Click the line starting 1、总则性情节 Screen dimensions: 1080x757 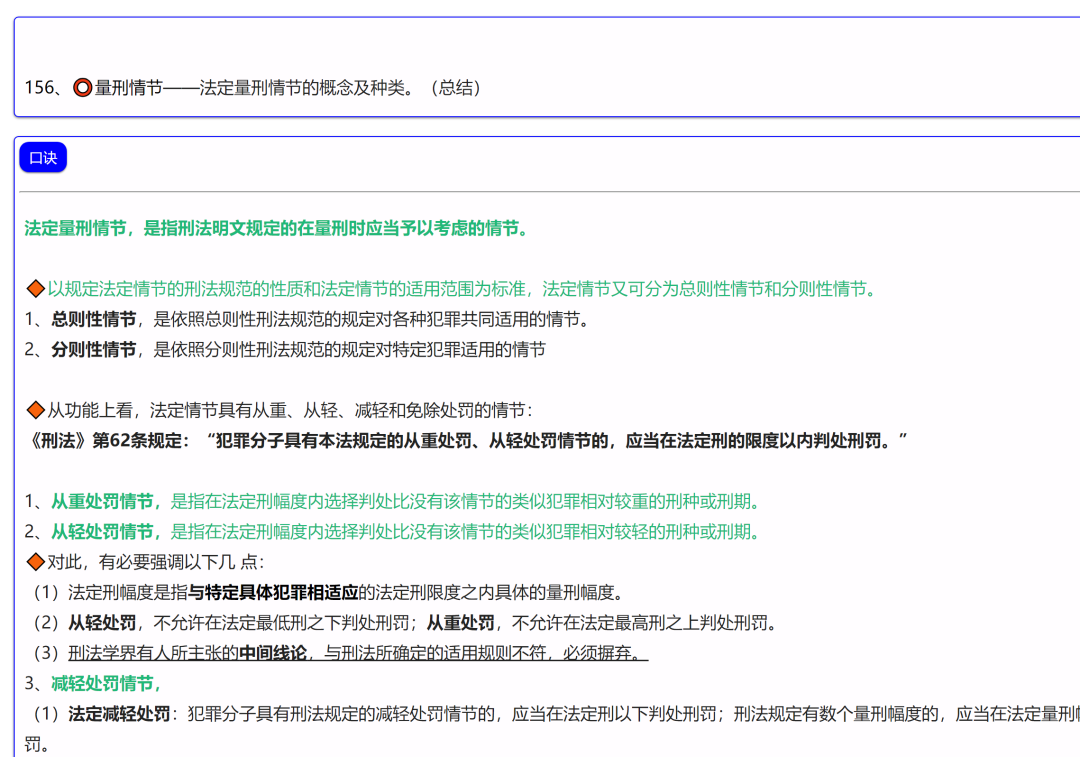[x=309, y=320]
